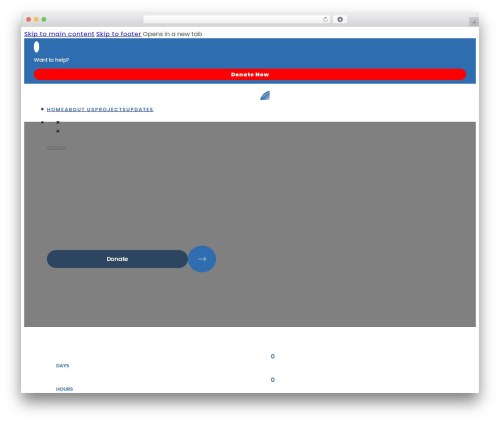This screenshot has width=500, height=423.
Task: Click the browser address bar
Action: click(x=232, y=19)
